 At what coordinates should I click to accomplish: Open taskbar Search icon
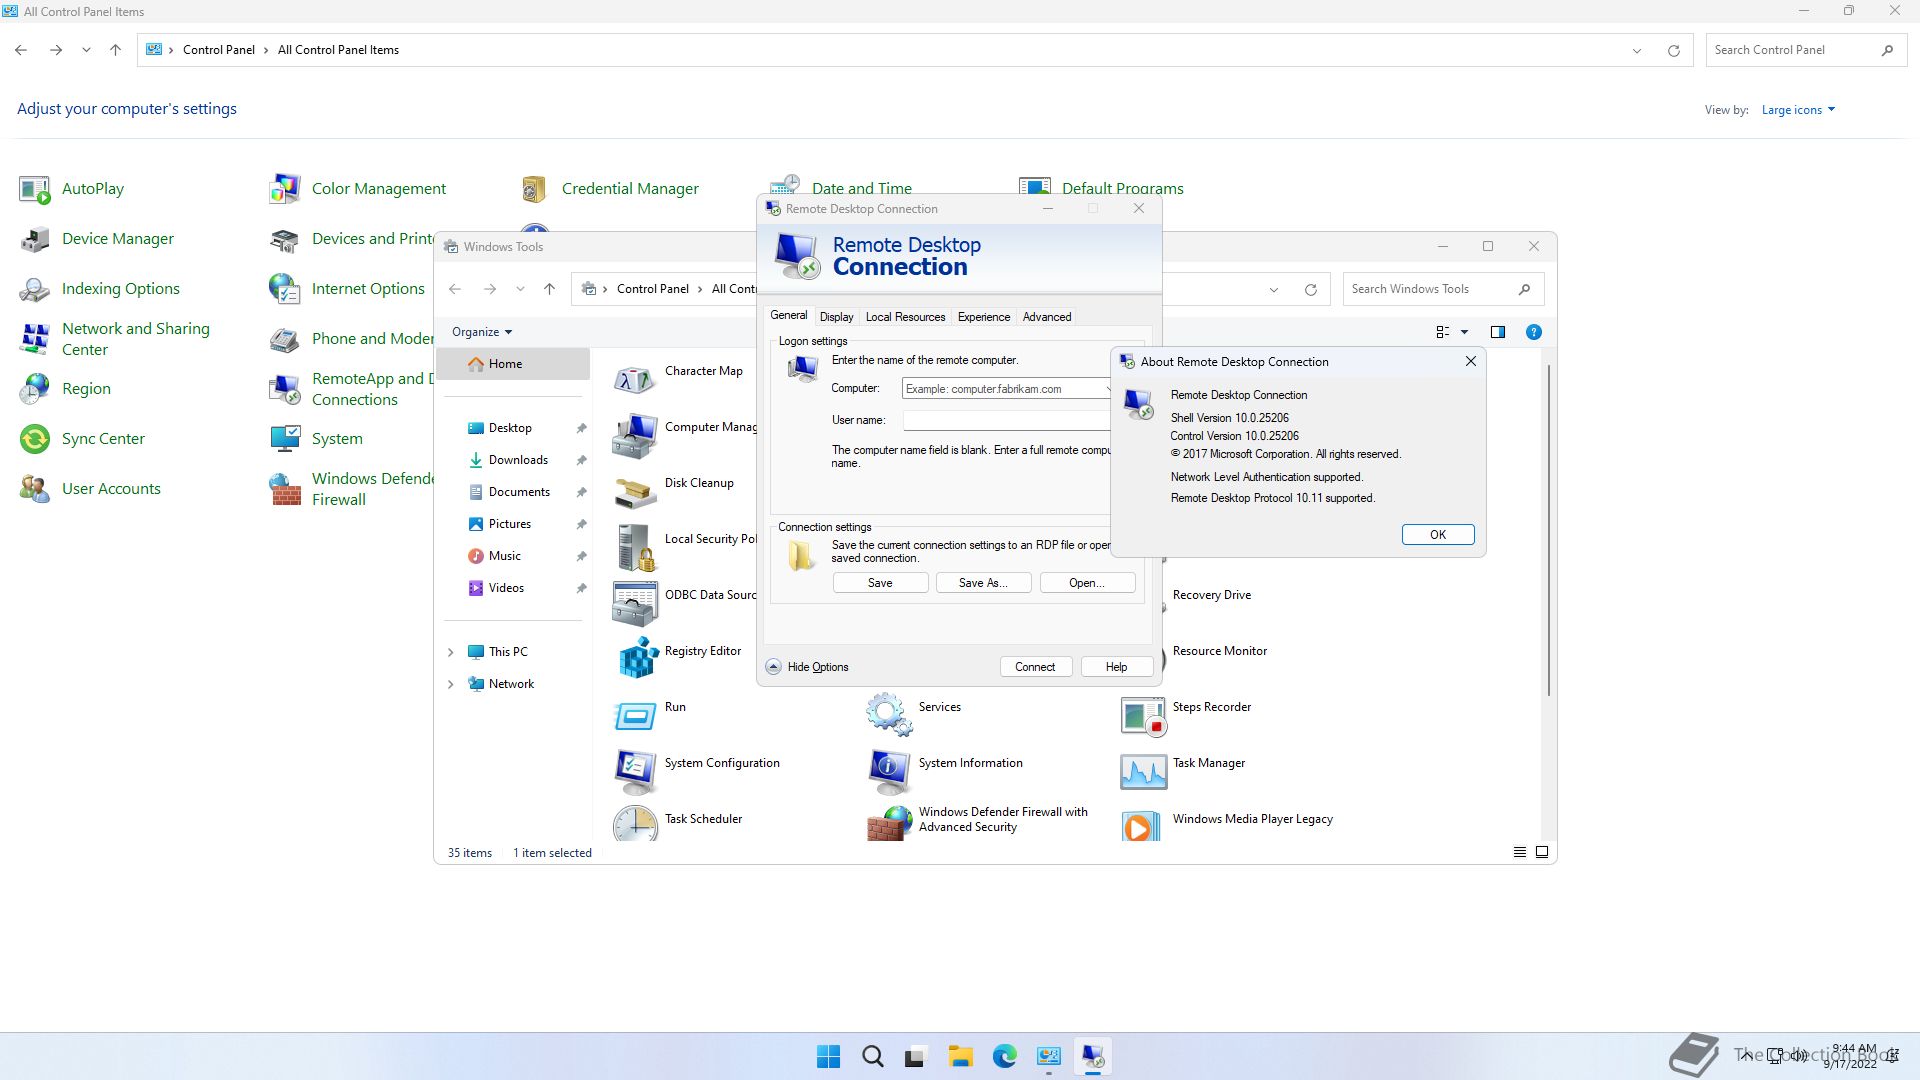point(873,1057)
